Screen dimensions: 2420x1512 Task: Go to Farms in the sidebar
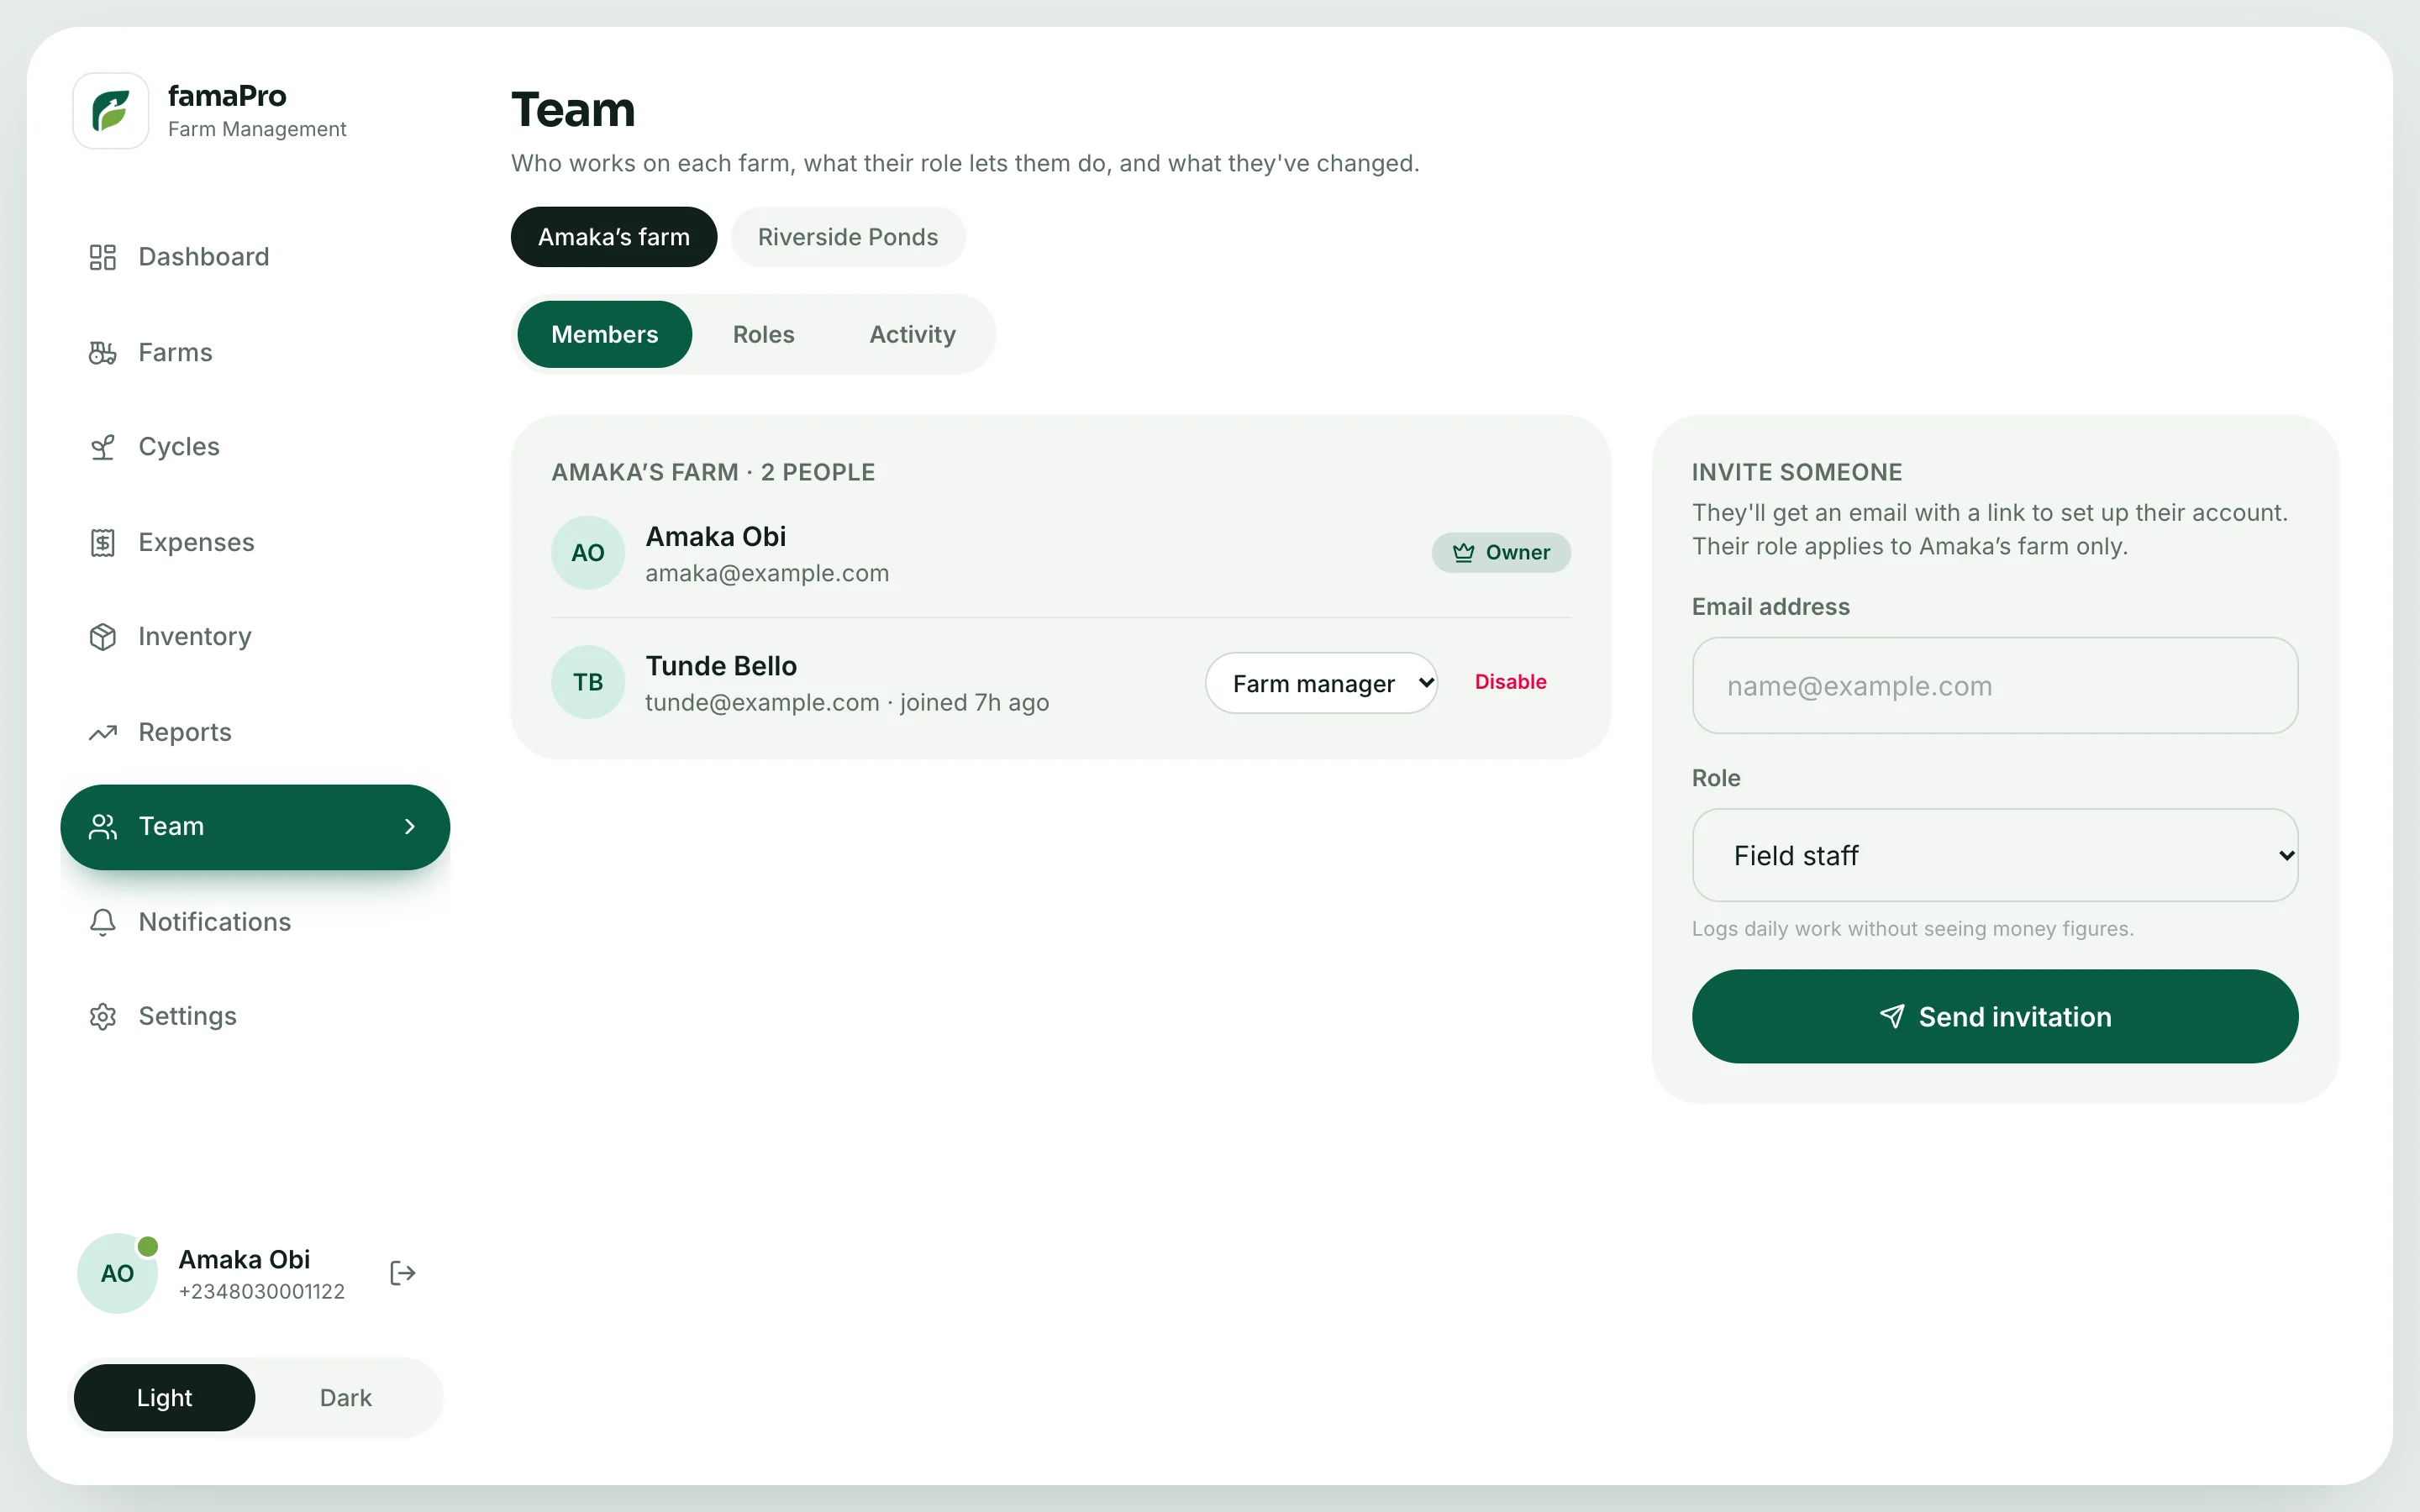[x=255, y=353]
